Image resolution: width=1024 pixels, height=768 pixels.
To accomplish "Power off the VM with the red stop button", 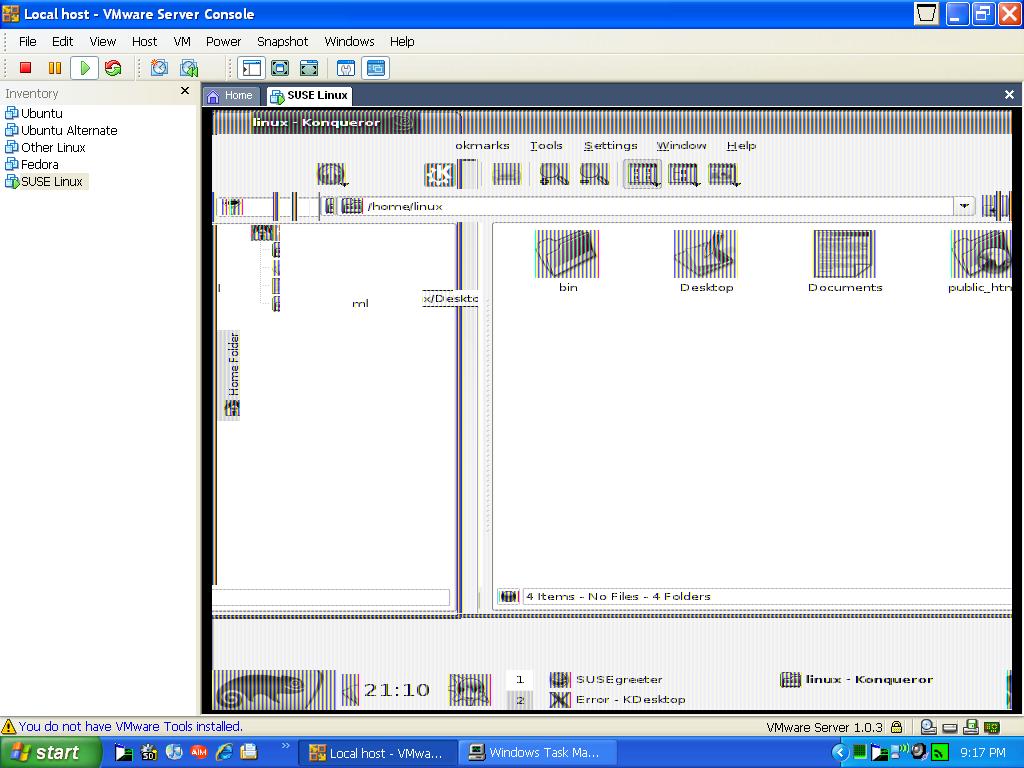I will point(25,68).
